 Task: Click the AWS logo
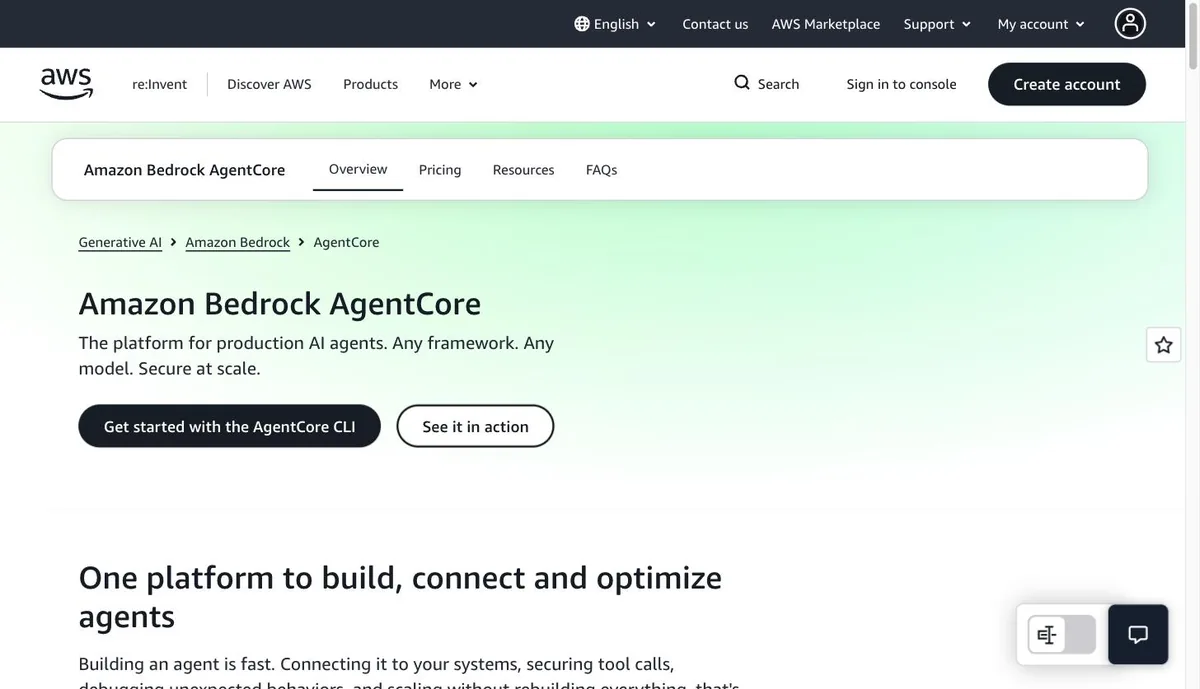pos(66,84)
